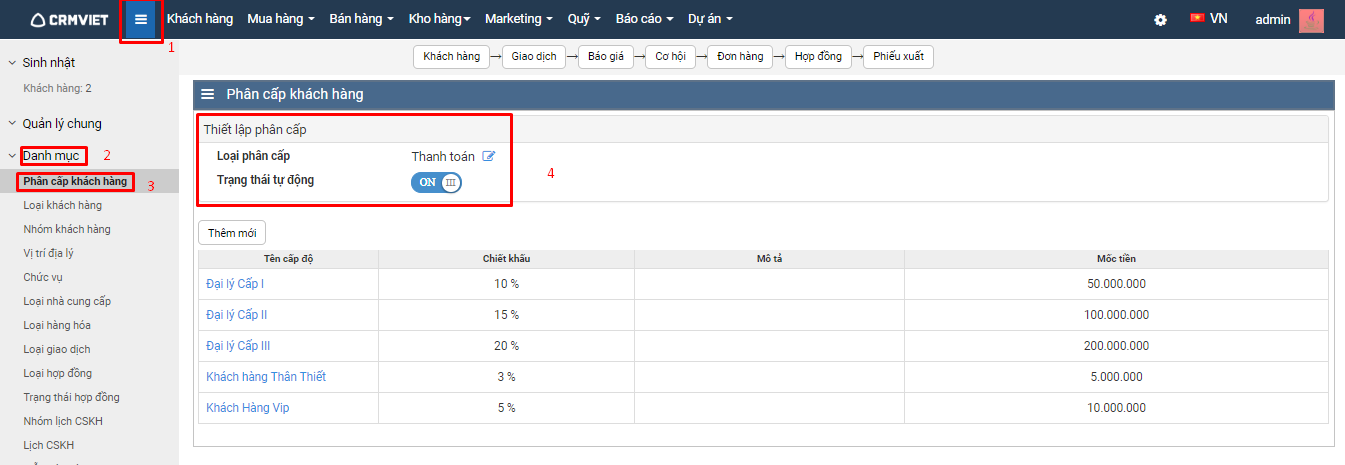Open Khách hàng in top menu bar
This screenshot has height=465, width=1345.
point(199,19)
